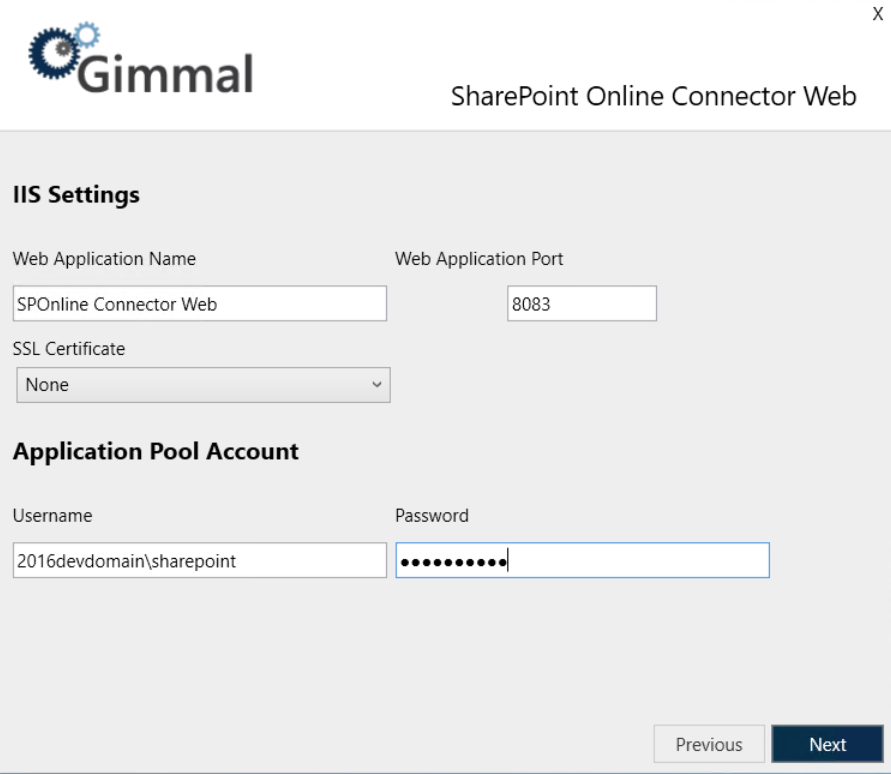Focus the Web Application Name field
Viewport: 891px width, 774px height.
click(x=200, y=304)
